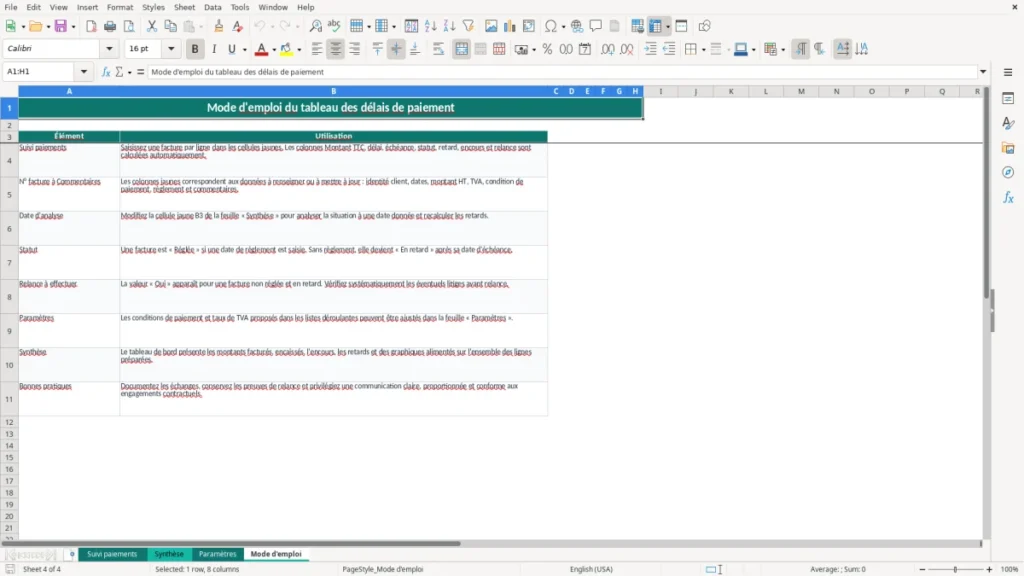The image size is (1024, 576).
Task: Run the spelling check icon
Action: 334,26
